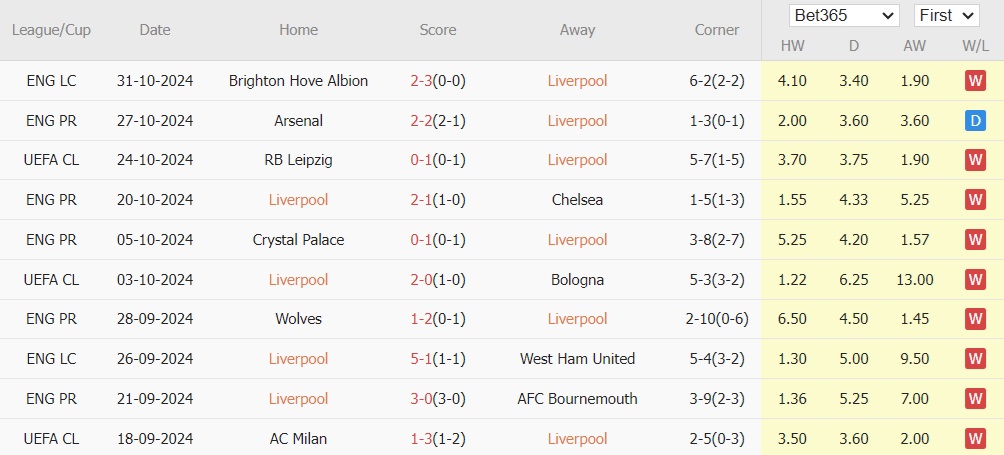
Task: Click W result badge for Crystal Palace match
Action: pyautogui.click(x=975, y=240)
